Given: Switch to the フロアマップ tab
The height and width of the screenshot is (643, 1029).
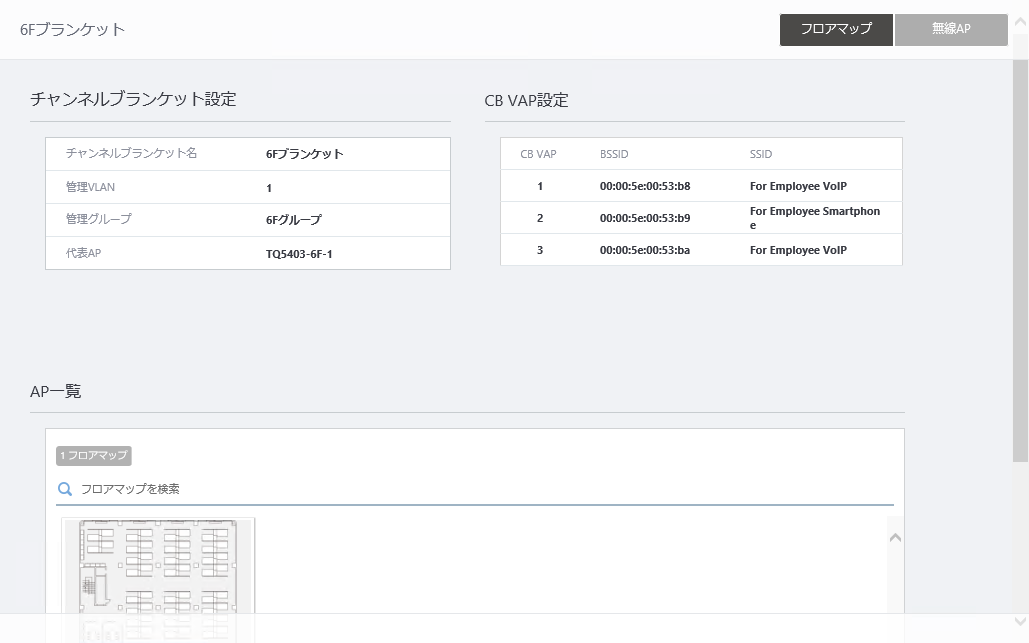Looking at the screenshot, I should [836, 30].
